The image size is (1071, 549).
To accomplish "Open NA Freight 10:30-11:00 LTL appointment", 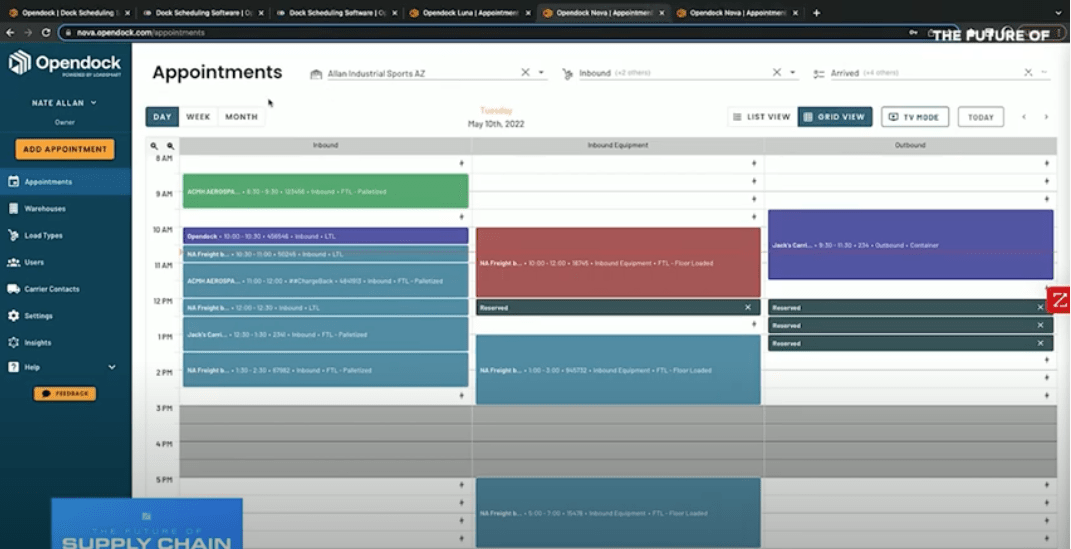I will click(325, 254).
